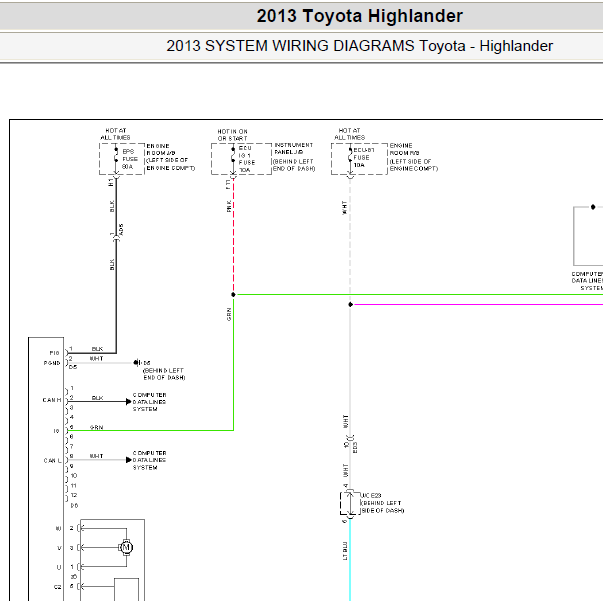Click the 2013 Toyota Highlander title
The height and width of the screenshot is (601, 603).
coord(359,16)
